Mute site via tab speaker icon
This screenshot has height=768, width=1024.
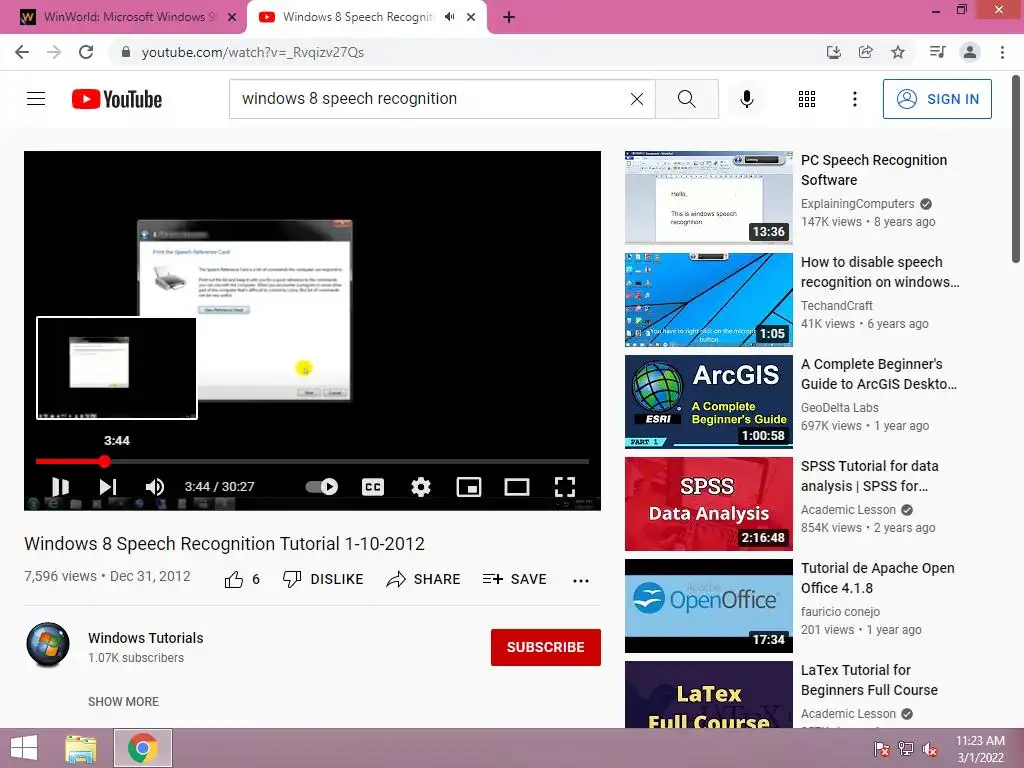click(449, 17)
